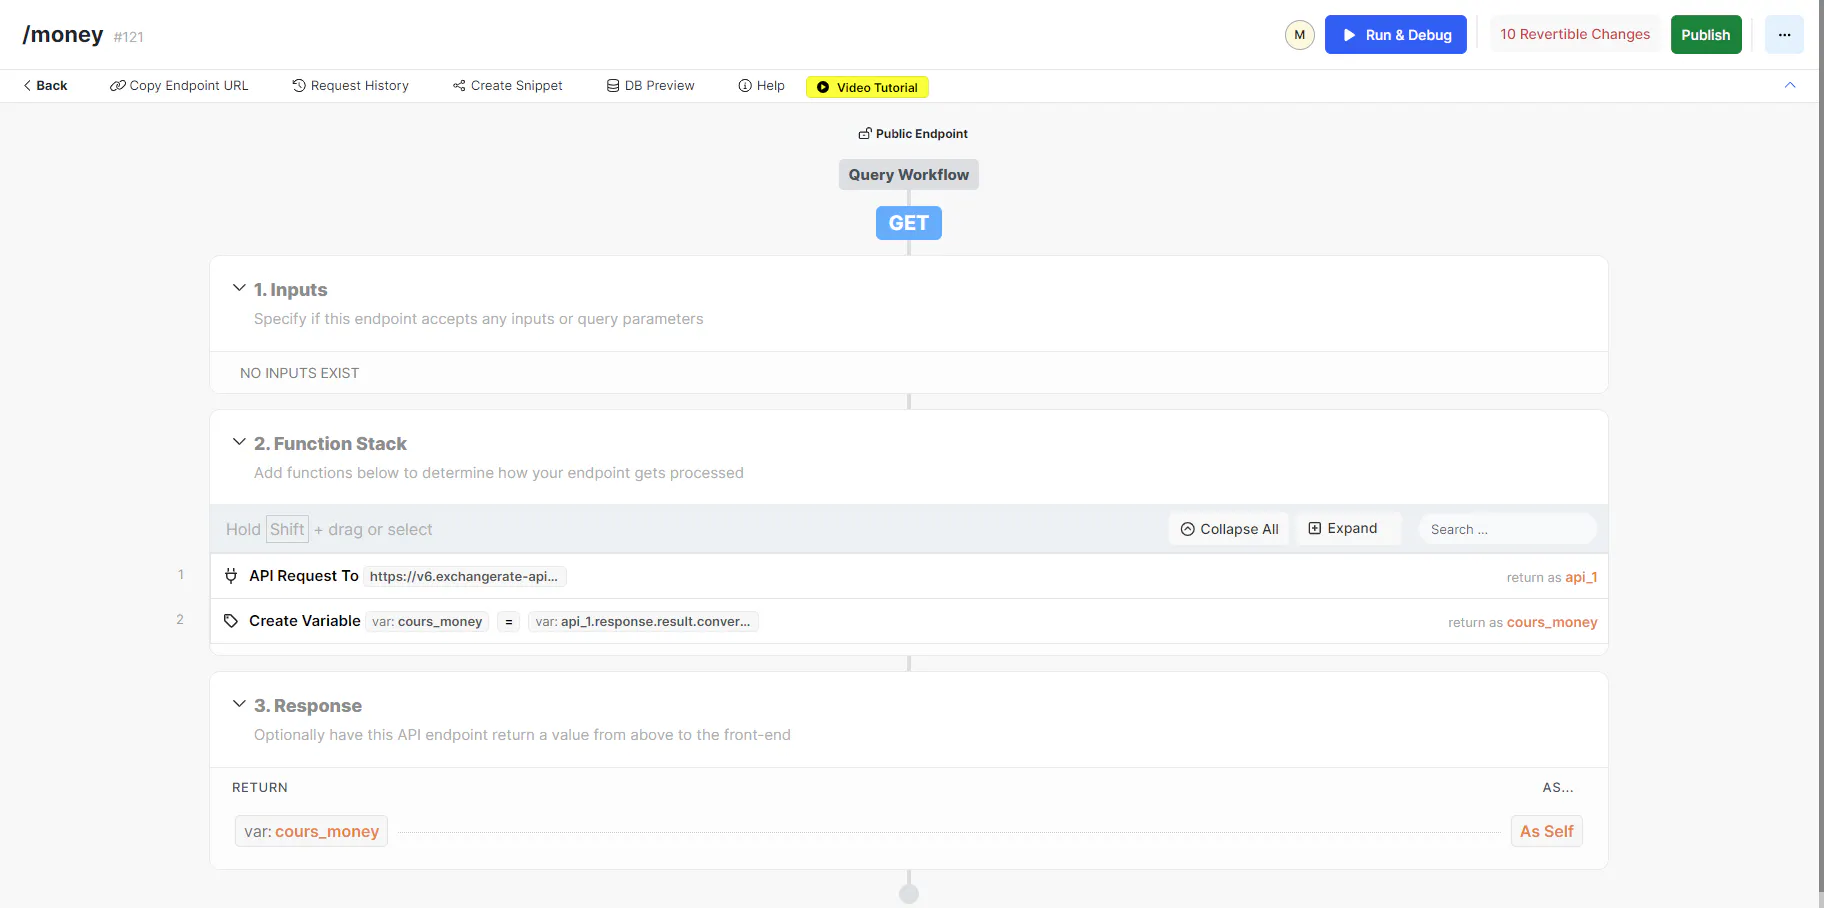The image size is (1824, 908).
Task: Collapse the top toolbar with the chevron
Action: (x=1790, y=86)
